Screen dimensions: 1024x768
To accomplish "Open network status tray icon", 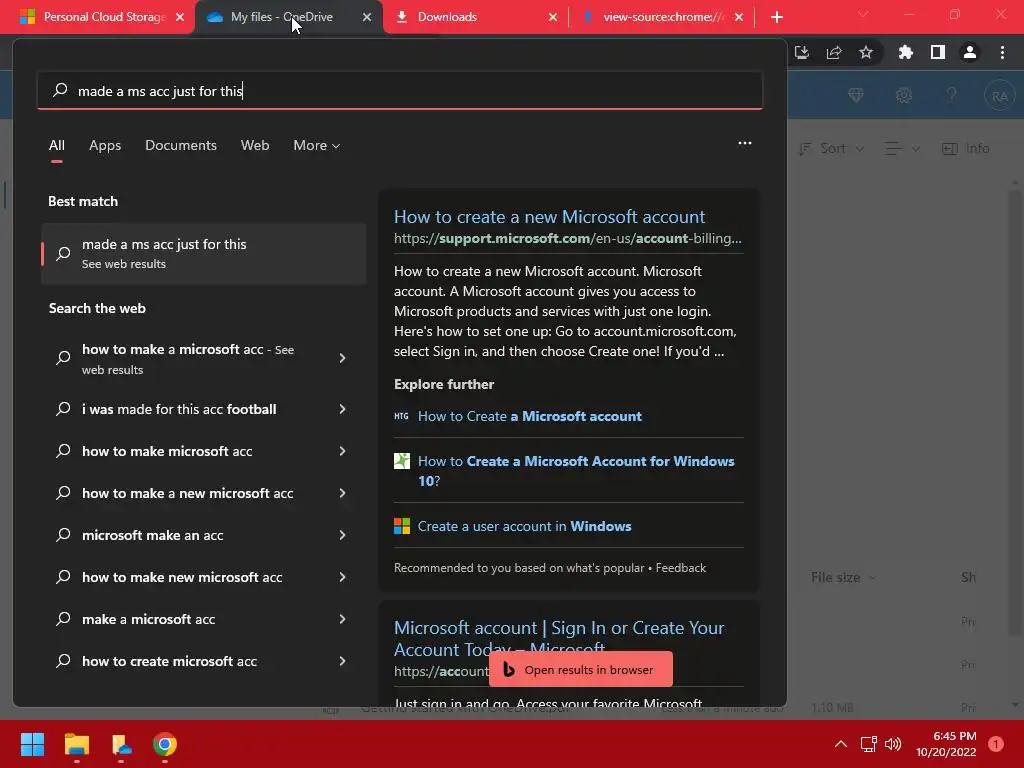I will click(x=868, y=744).
